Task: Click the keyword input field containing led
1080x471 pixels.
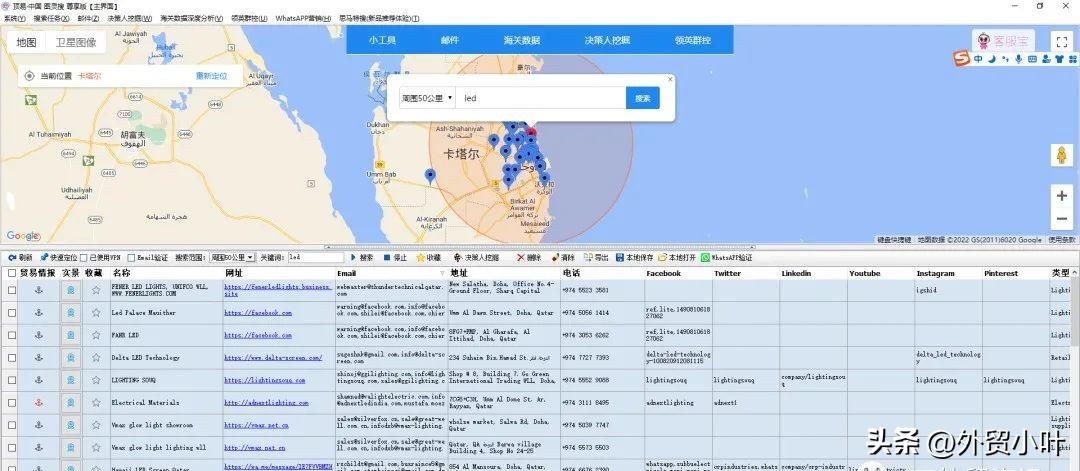Action: [x=314, y=258]
